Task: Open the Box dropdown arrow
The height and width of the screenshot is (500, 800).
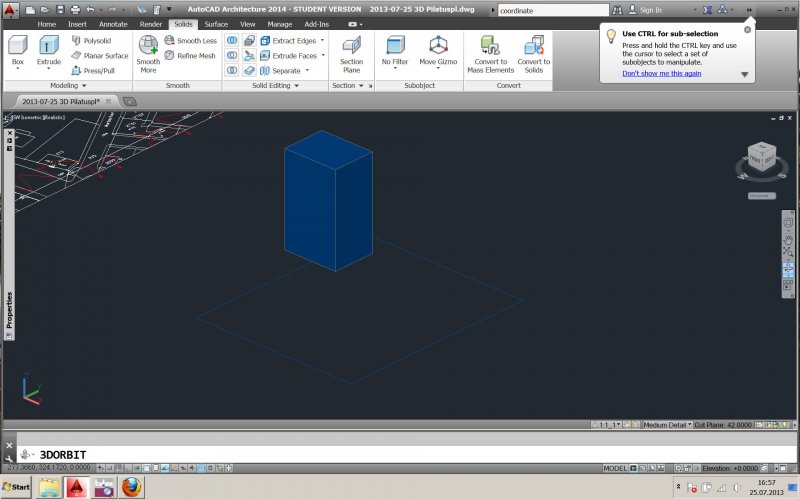Action: 18,68
